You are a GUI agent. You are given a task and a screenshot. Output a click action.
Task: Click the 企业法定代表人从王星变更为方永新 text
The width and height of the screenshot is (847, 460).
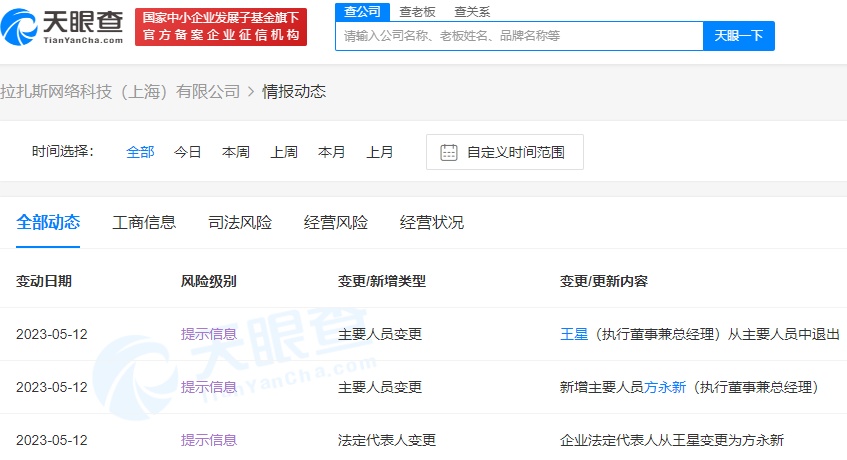click(x=672, y=441)
